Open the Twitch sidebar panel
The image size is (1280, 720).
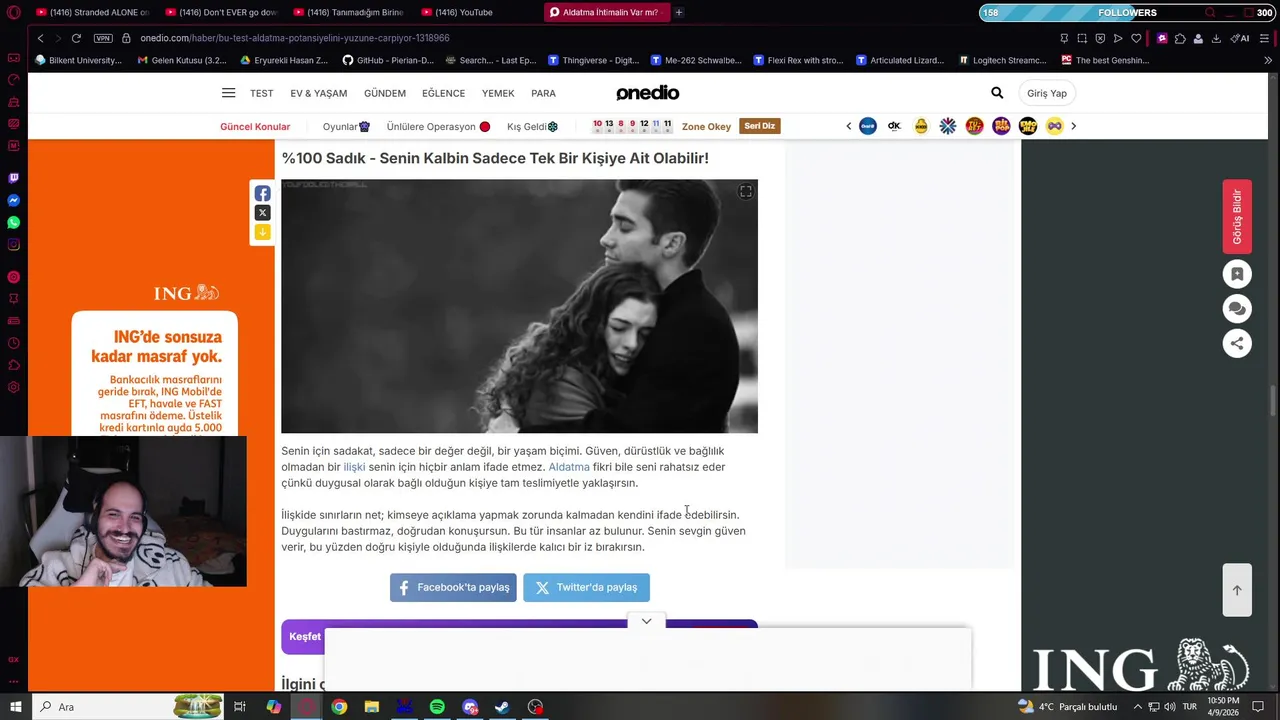(x=13, y=178)
